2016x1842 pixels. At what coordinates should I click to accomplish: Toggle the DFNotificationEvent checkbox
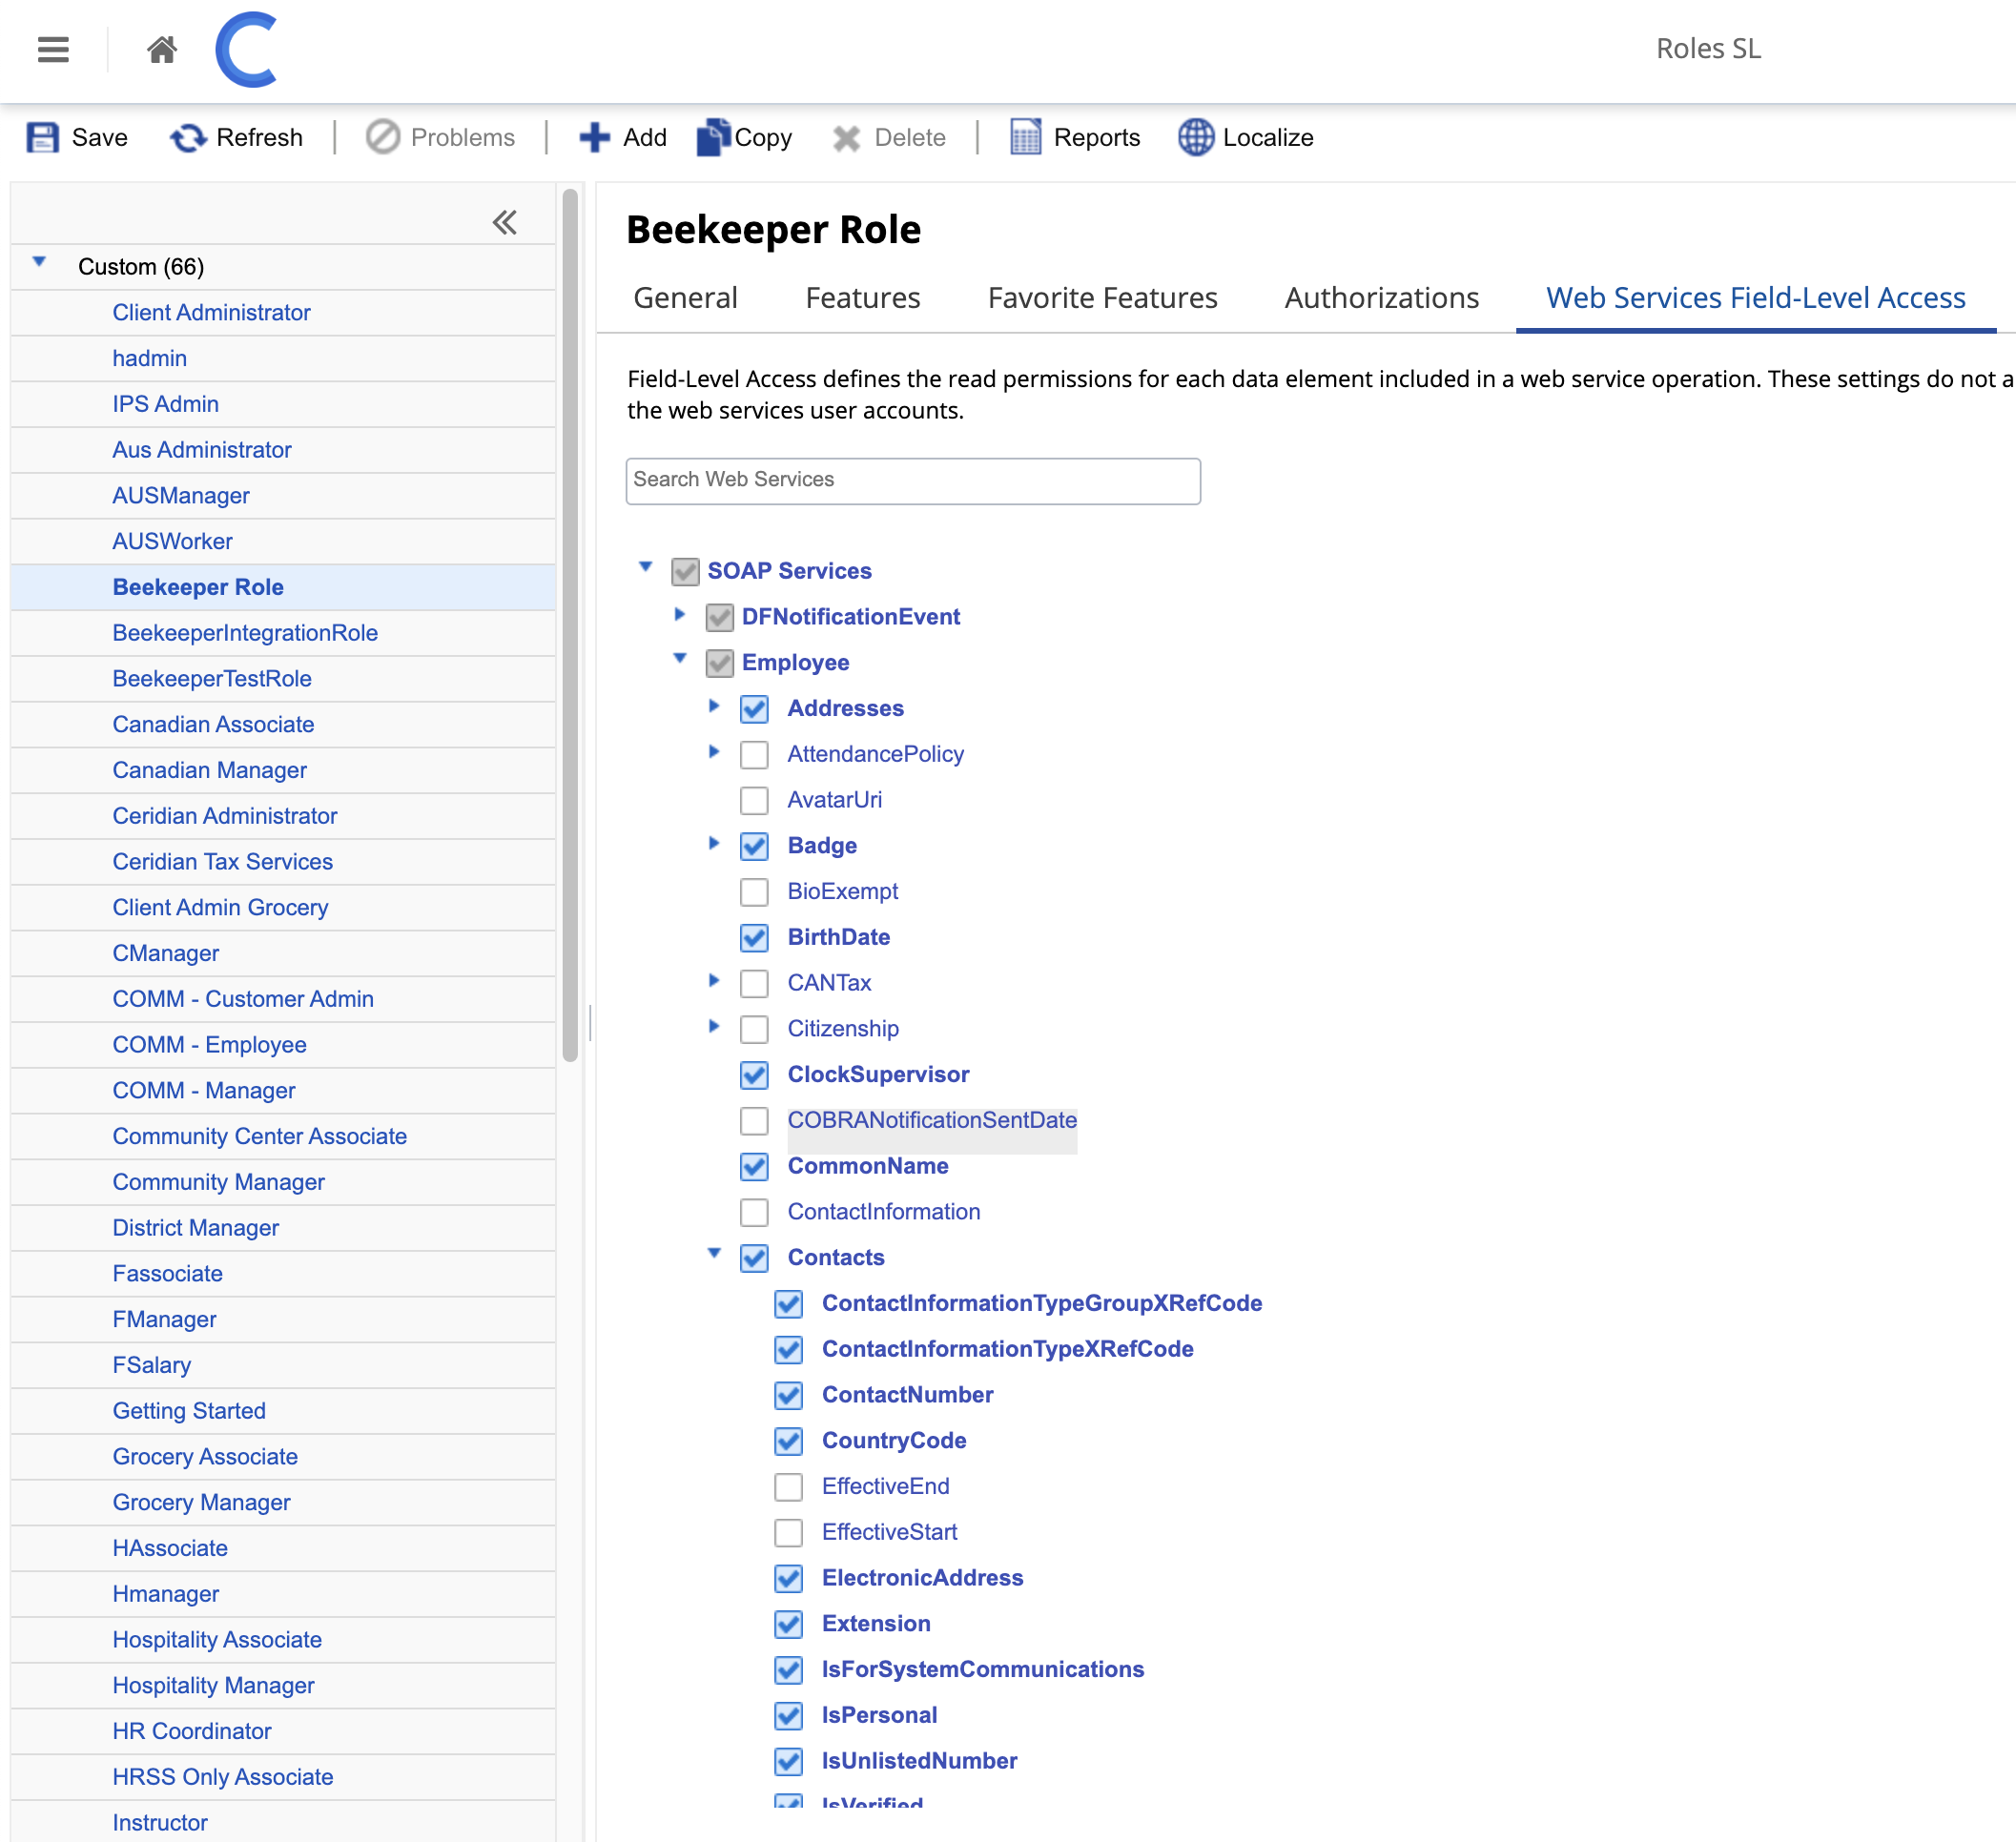pos(720,617)
